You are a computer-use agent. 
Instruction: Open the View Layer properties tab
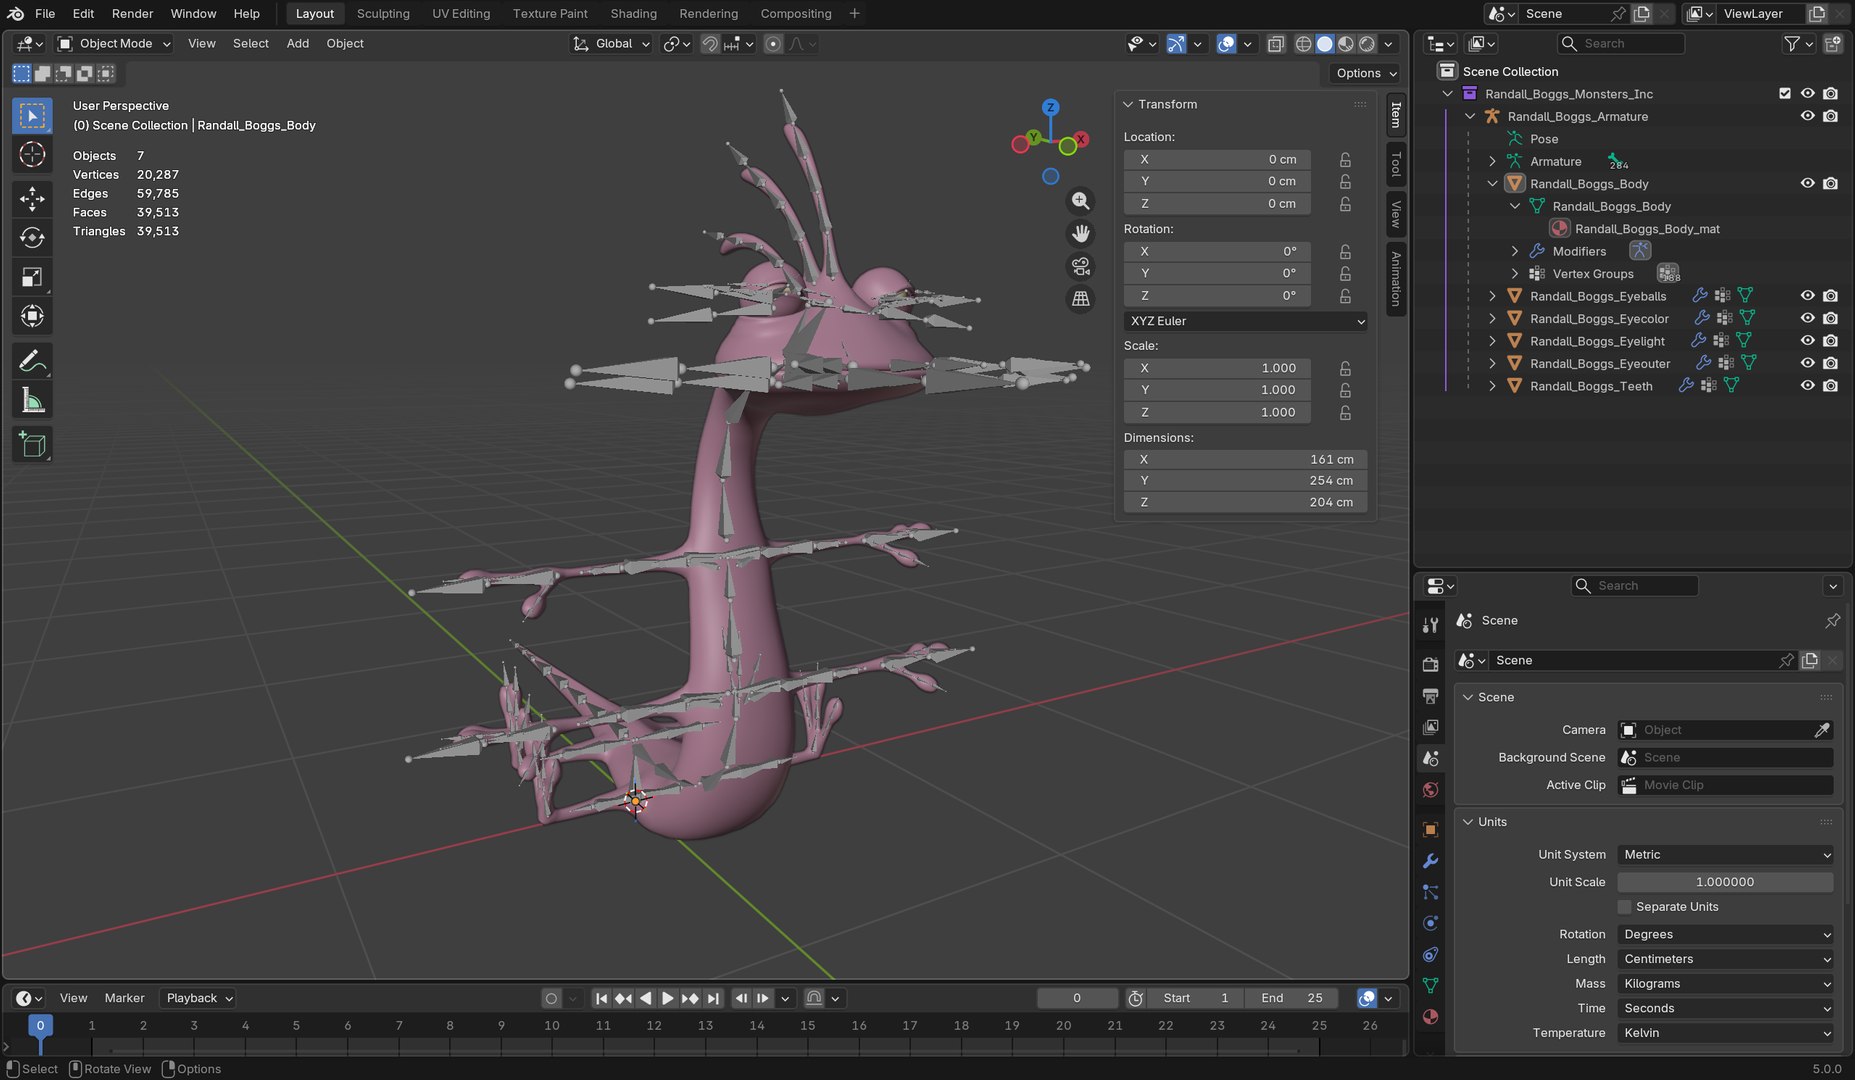pyautogui.click(x=1430, y=727)
